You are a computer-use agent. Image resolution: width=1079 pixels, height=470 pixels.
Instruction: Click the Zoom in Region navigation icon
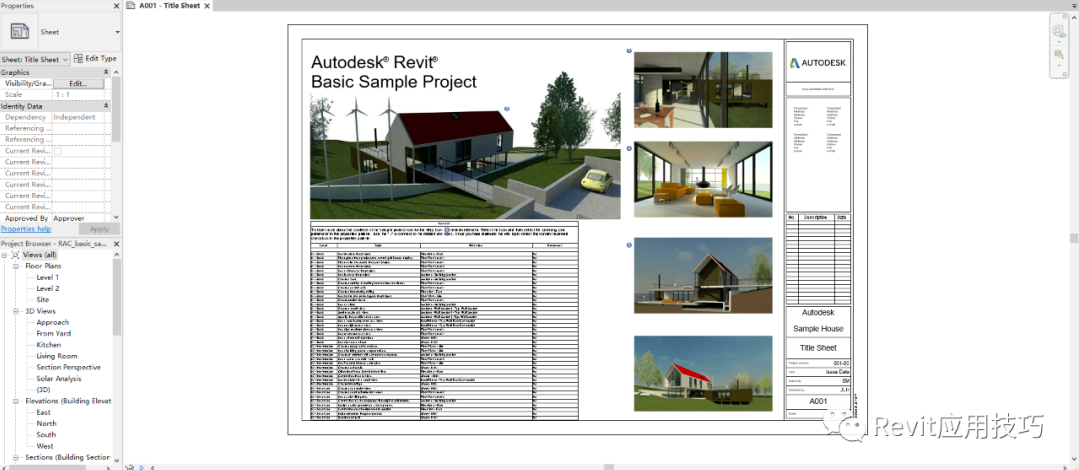click(x=1059, y=55)
